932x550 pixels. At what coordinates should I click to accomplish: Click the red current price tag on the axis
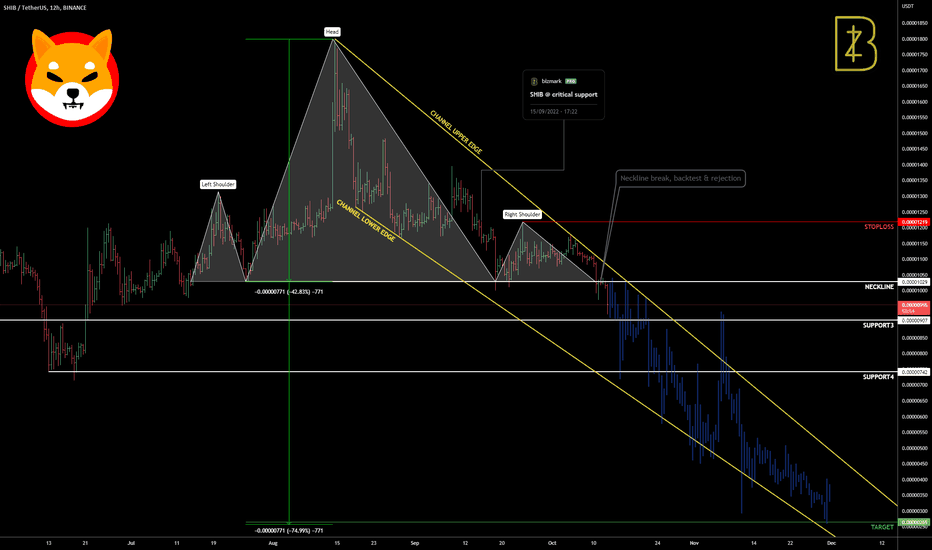click(914, 307)
